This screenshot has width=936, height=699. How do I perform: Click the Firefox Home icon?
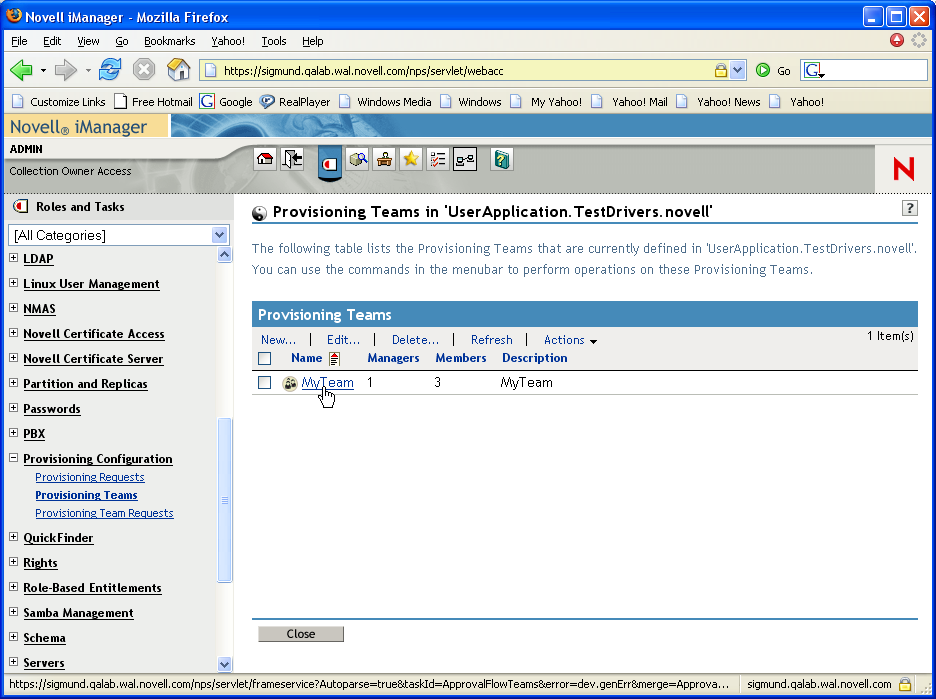(178, 70)
